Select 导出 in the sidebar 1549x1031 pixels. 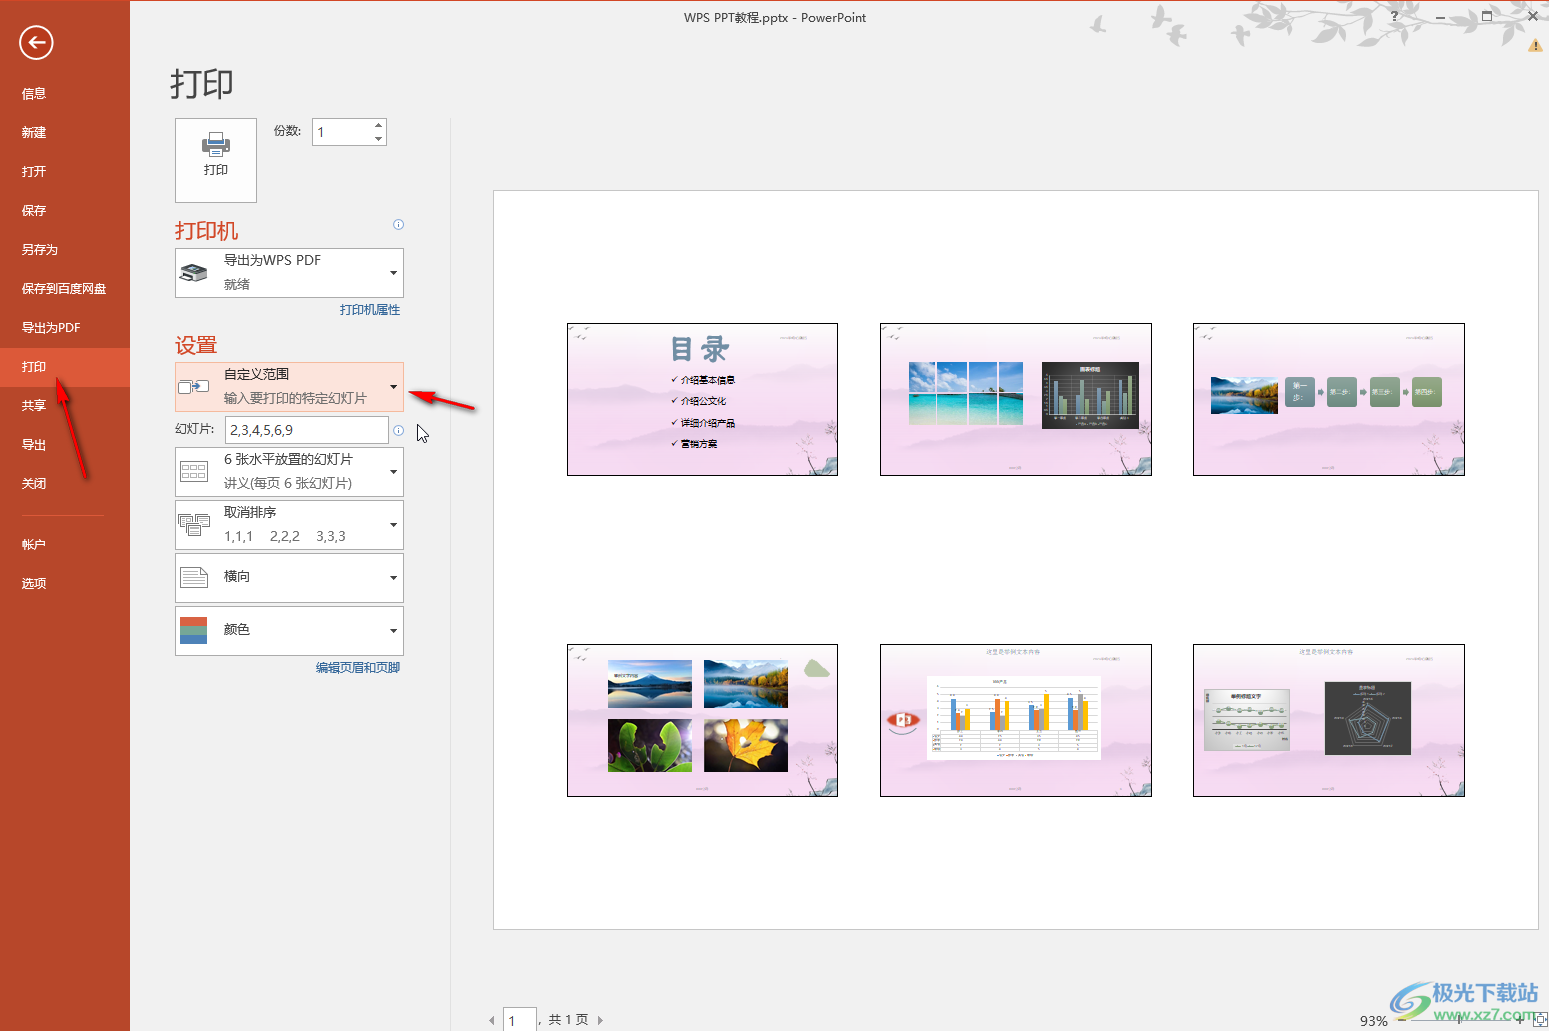coord(65,444)
